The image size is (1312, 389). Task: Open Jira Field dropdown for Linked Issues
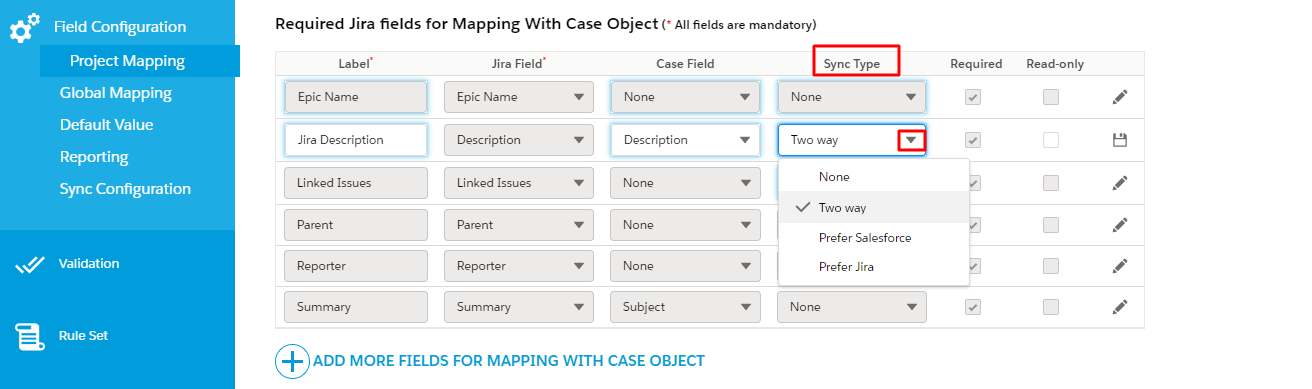pos(518,183)
